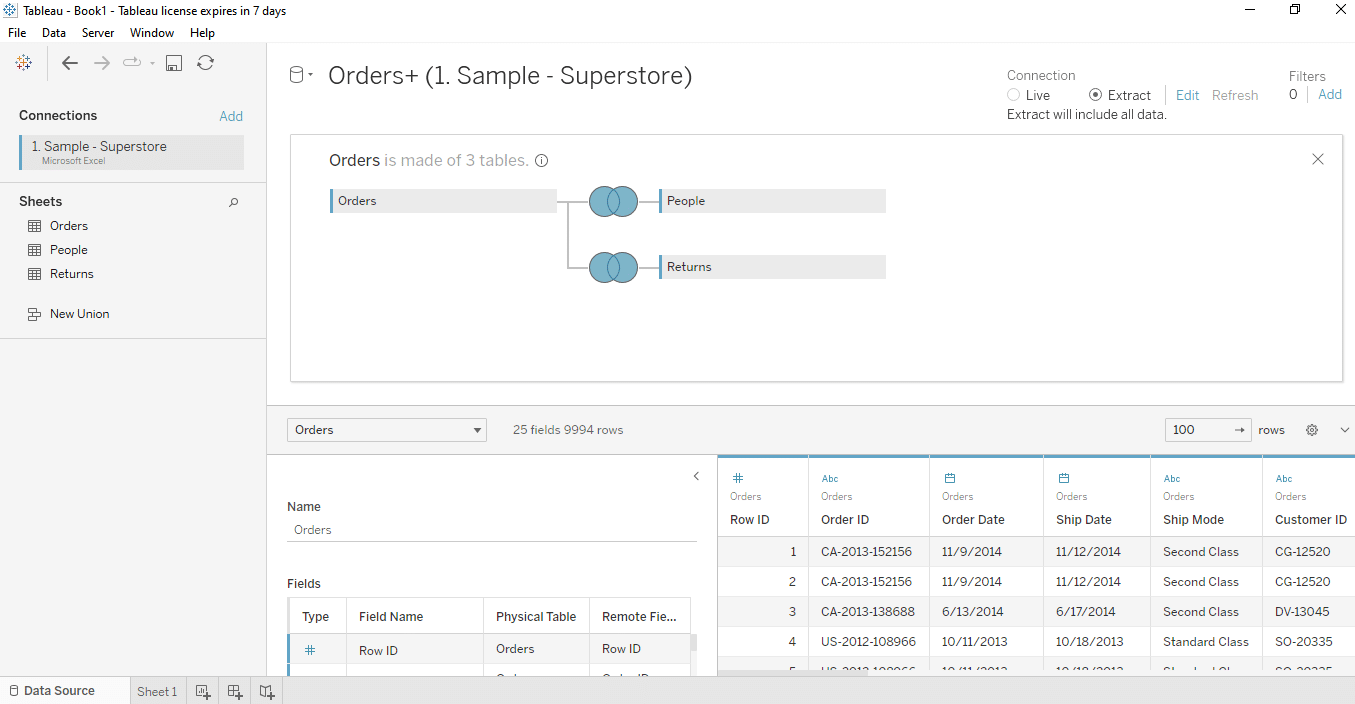Open the data grid view options chevron
The width and height of the screenshot is (1355, 704).
(x=1344, y=429)
